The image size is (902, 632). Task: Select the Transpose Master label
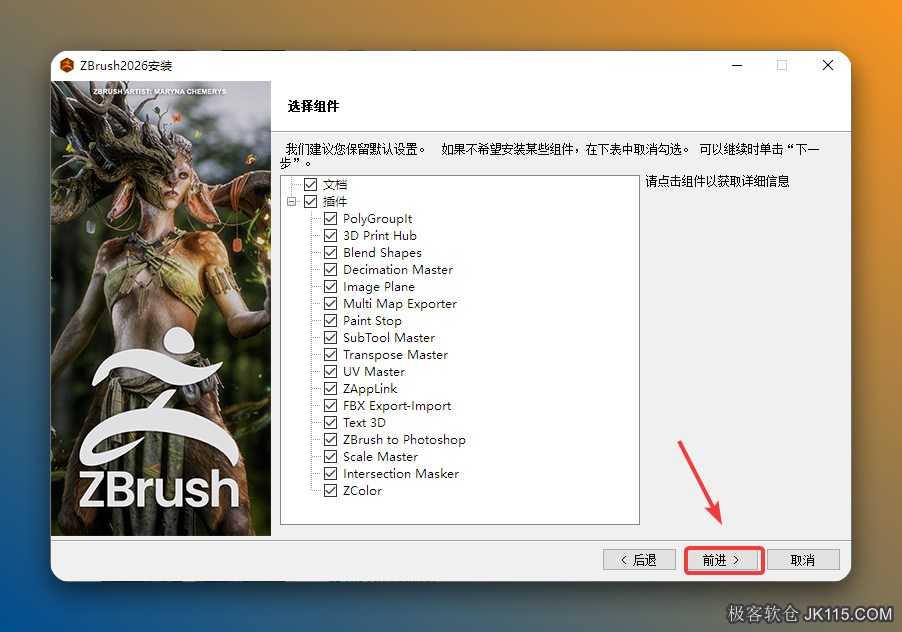(395, 354)
